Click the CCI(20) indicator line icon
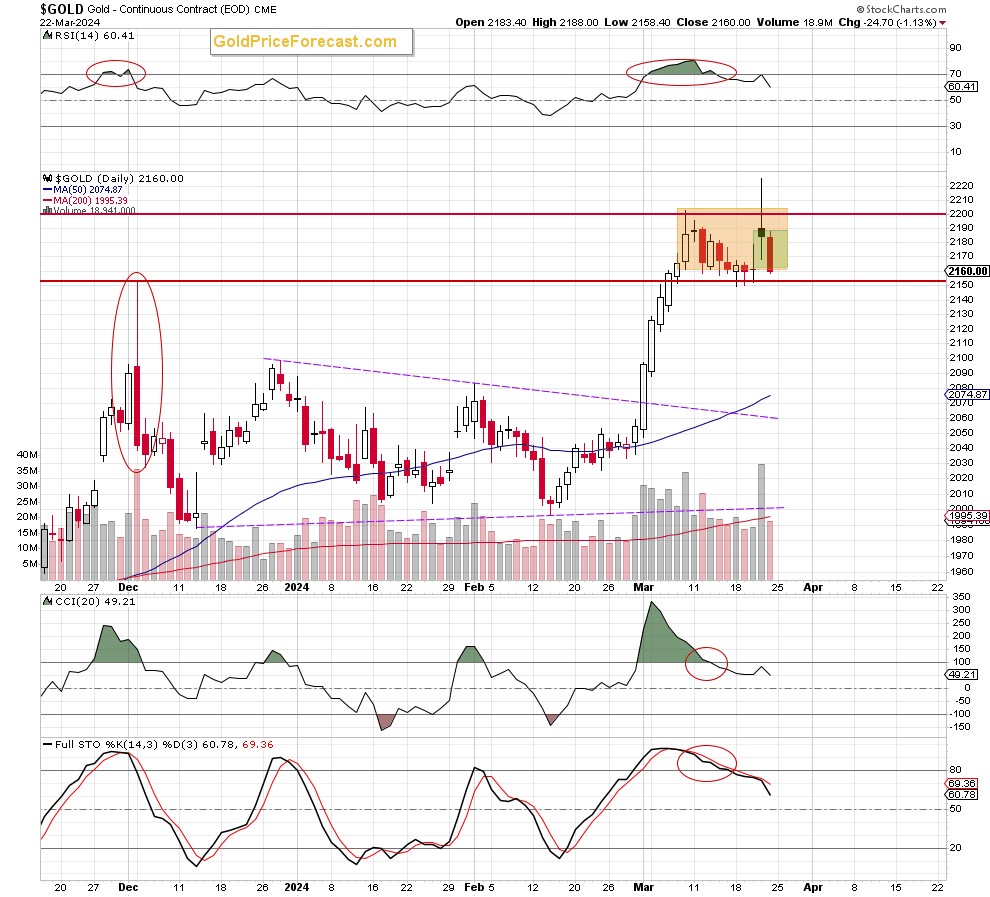 point(47,600)
